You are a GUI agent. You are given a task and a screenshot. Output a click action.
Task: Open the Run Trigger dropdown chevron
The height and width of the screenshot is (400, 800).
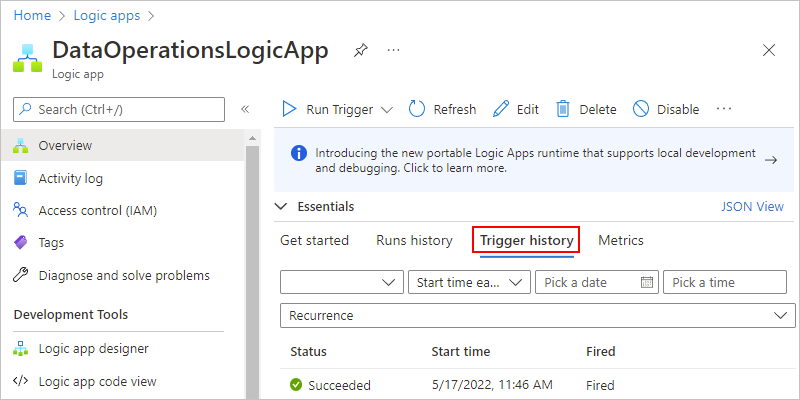pos(387,110)
